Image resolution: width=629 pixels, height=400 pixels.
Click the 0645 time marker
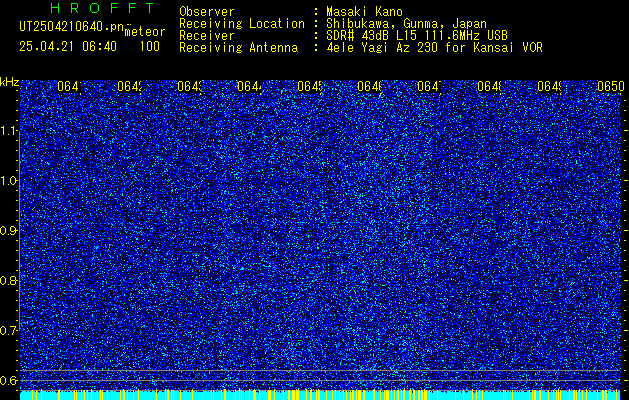pyautogui.click(x=309, y=87)
